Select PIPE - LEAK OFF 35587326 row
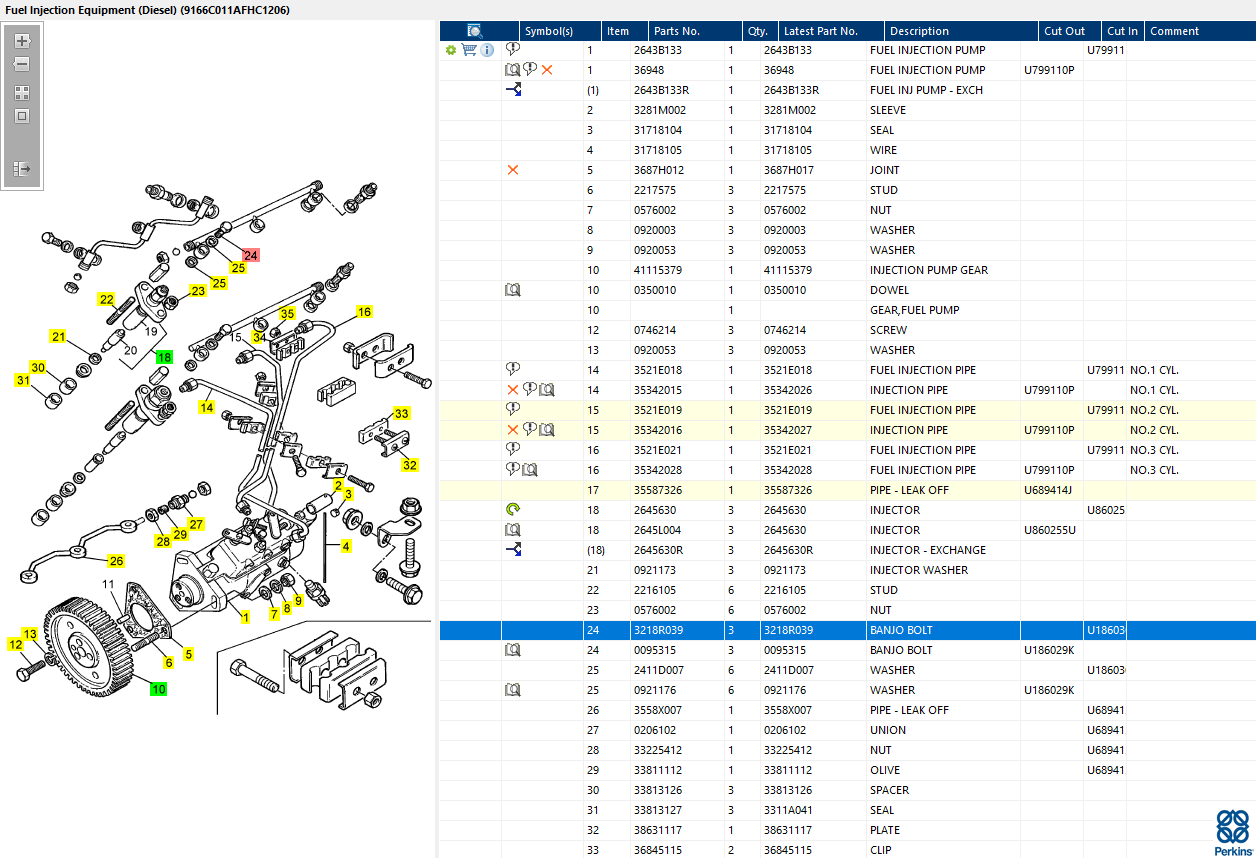This screenshot has width=1256, height=858. 848,490
